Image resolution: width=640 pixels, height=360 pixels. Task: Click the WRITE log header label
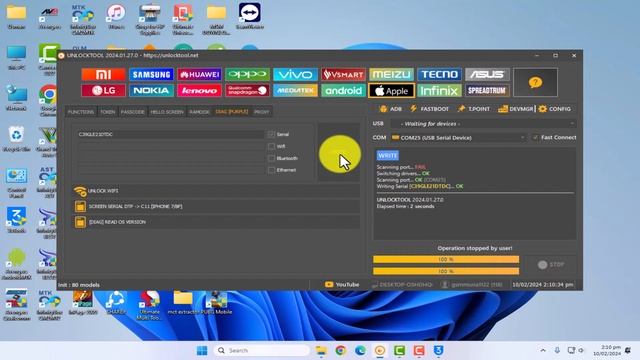pyautogui.click(x=387, y=156)
